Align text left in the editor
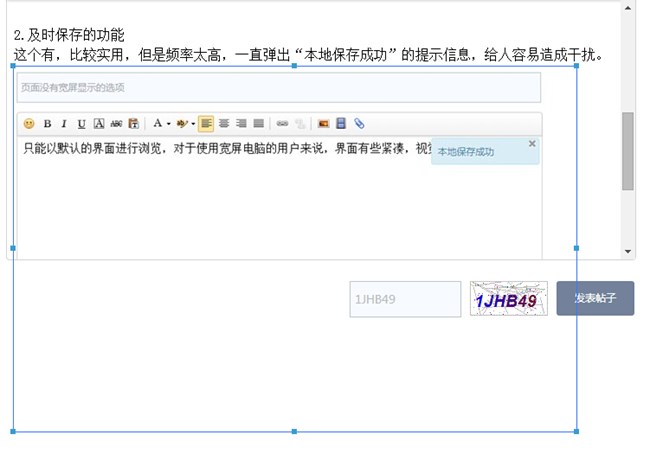650x454 pixels. point(206,124)
